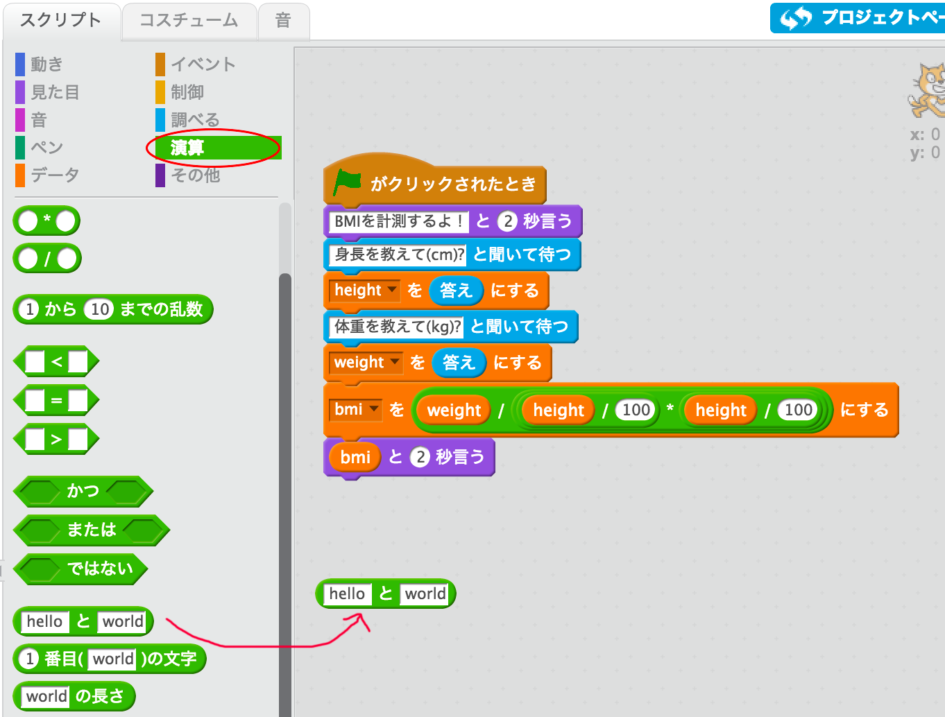Image resolution: width=945 pixels, height=717 pixels.
Task: Open the weight variable dropdown in script
Action: [x=394, y=363]
